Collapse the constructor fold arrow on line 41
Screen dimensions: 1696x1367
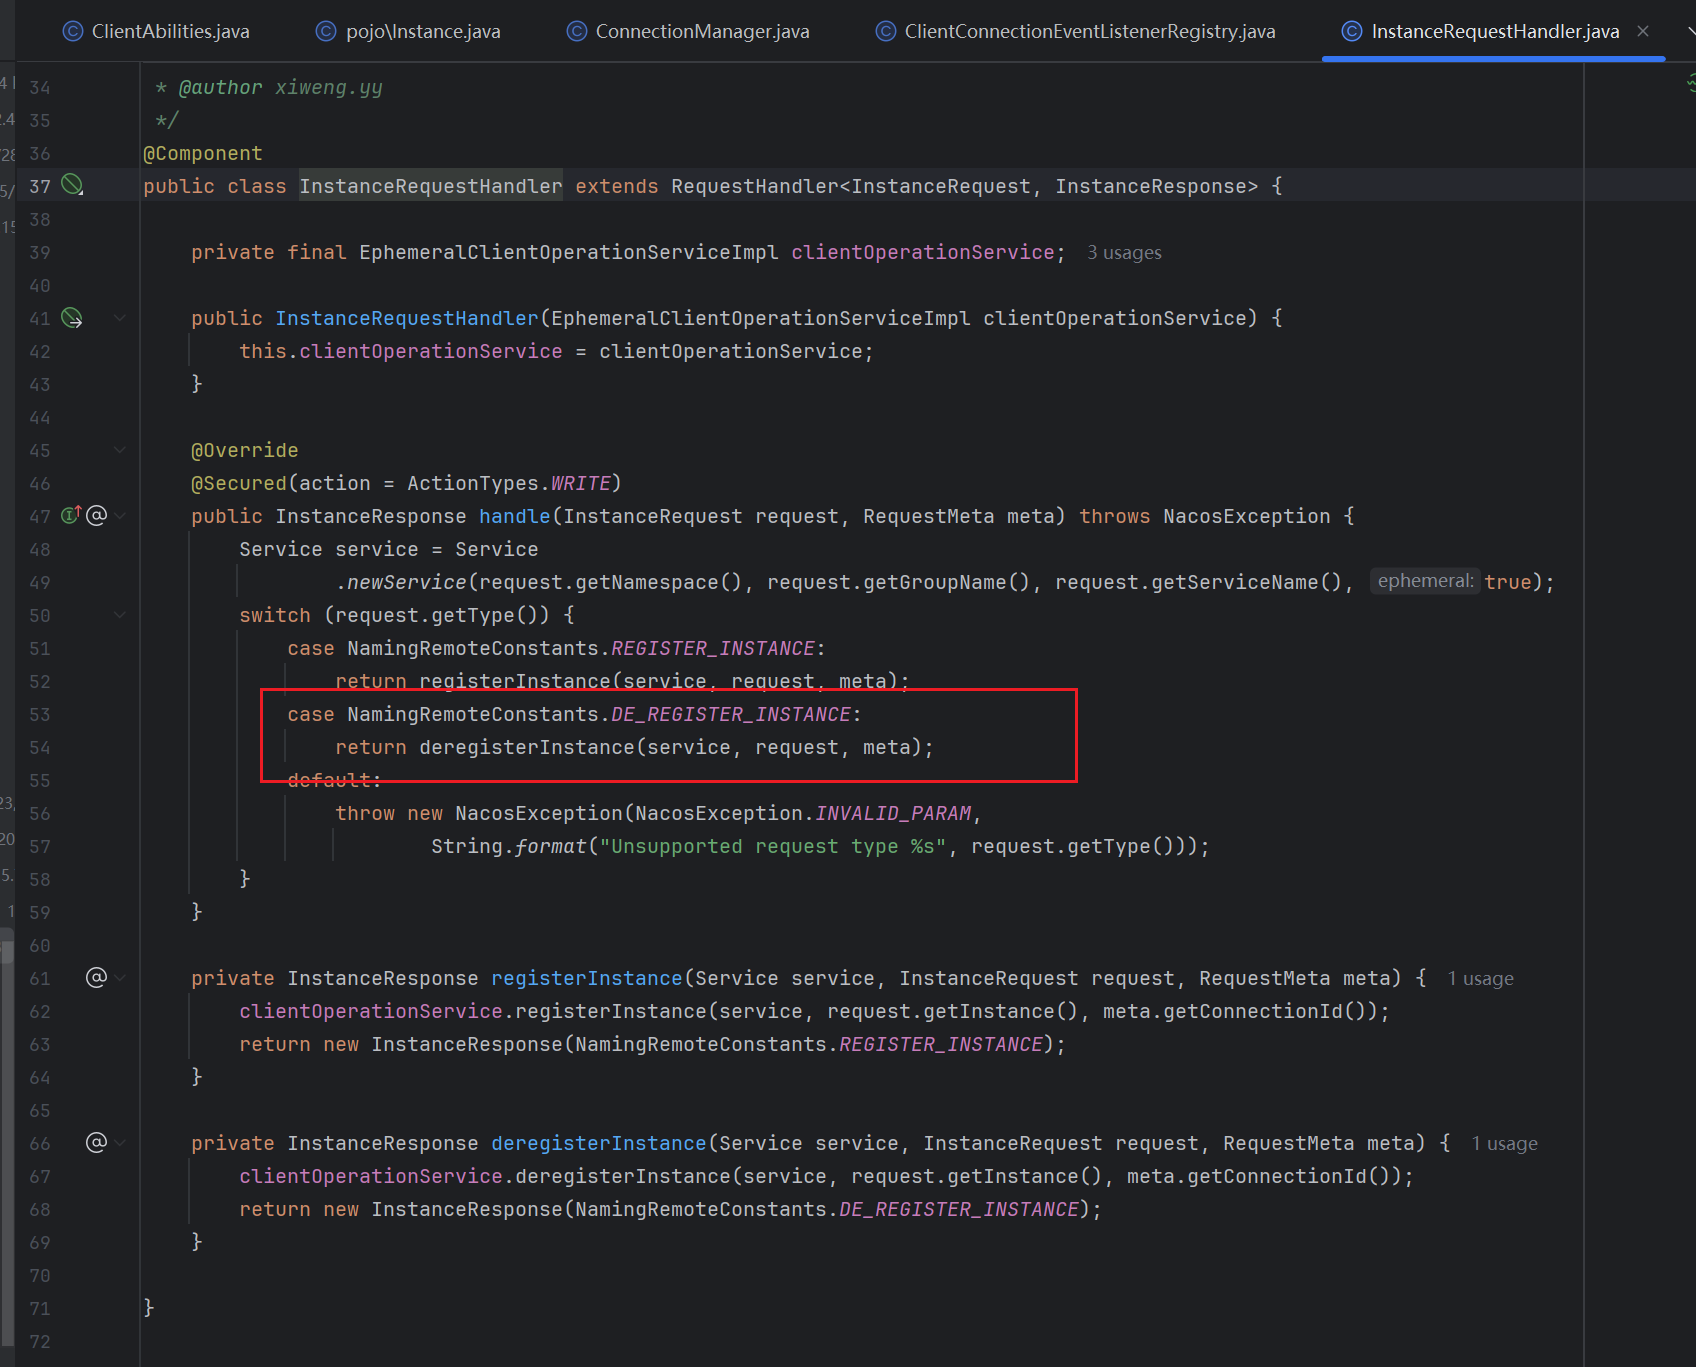[x=120, y=318]
